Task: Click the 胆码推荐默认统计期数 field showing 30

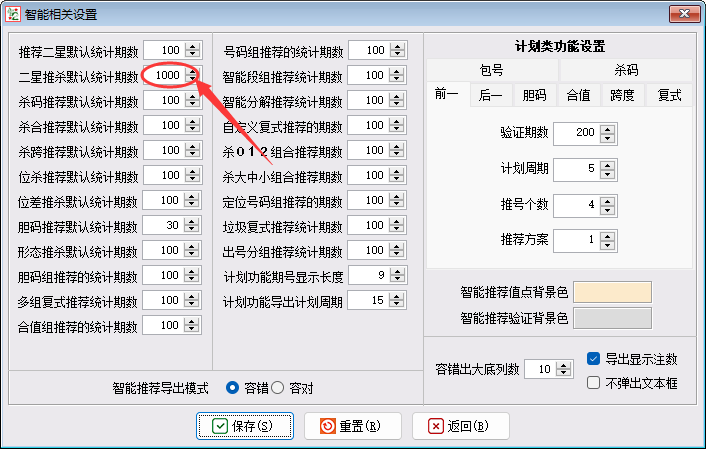Action: pyautogui.click(x=163, y=226)
